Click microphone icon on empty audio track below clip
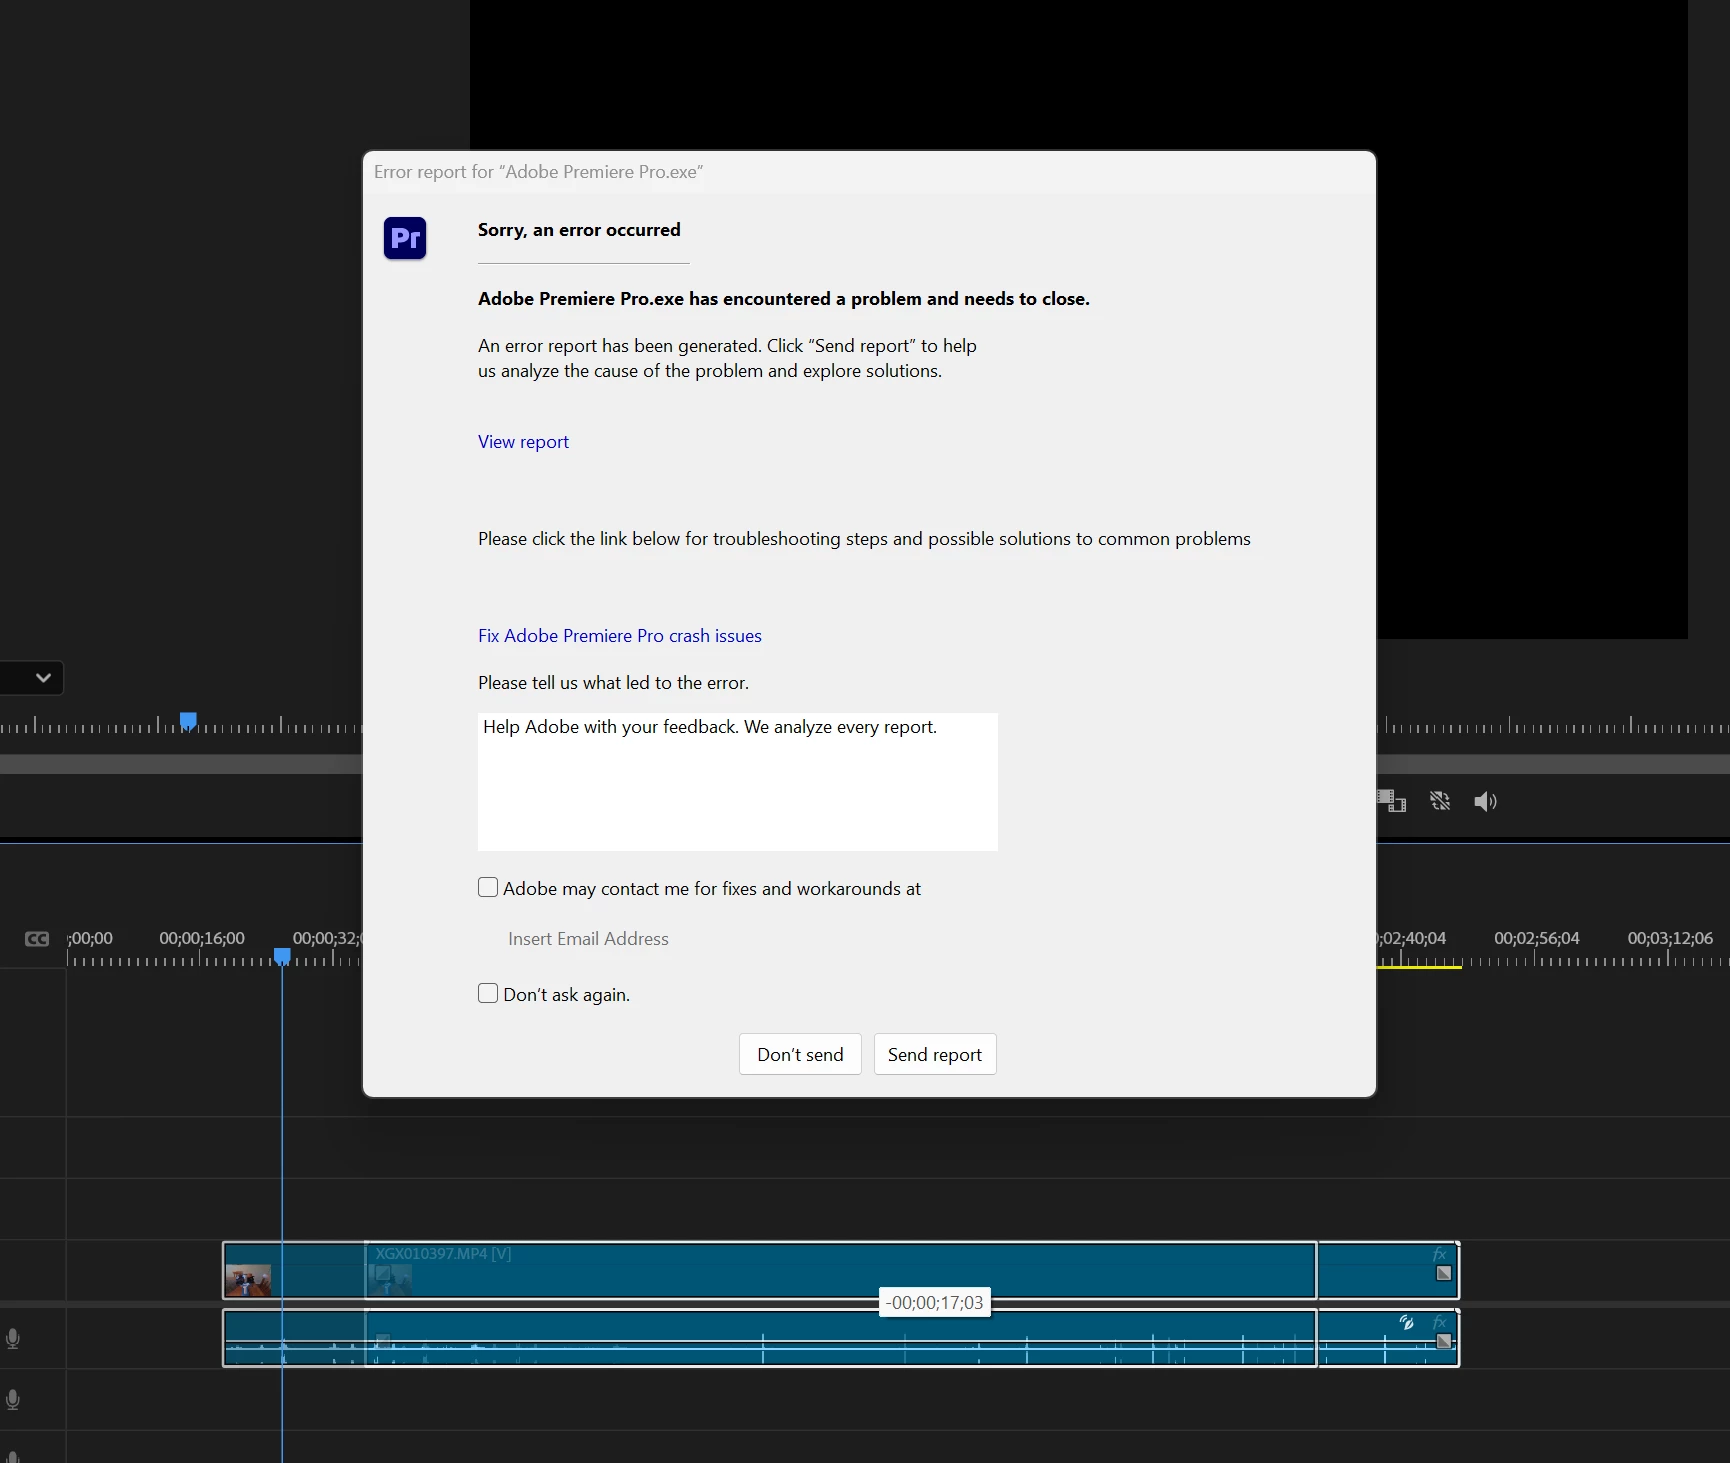1730x1463 pixels. [x=13, y=1399]
